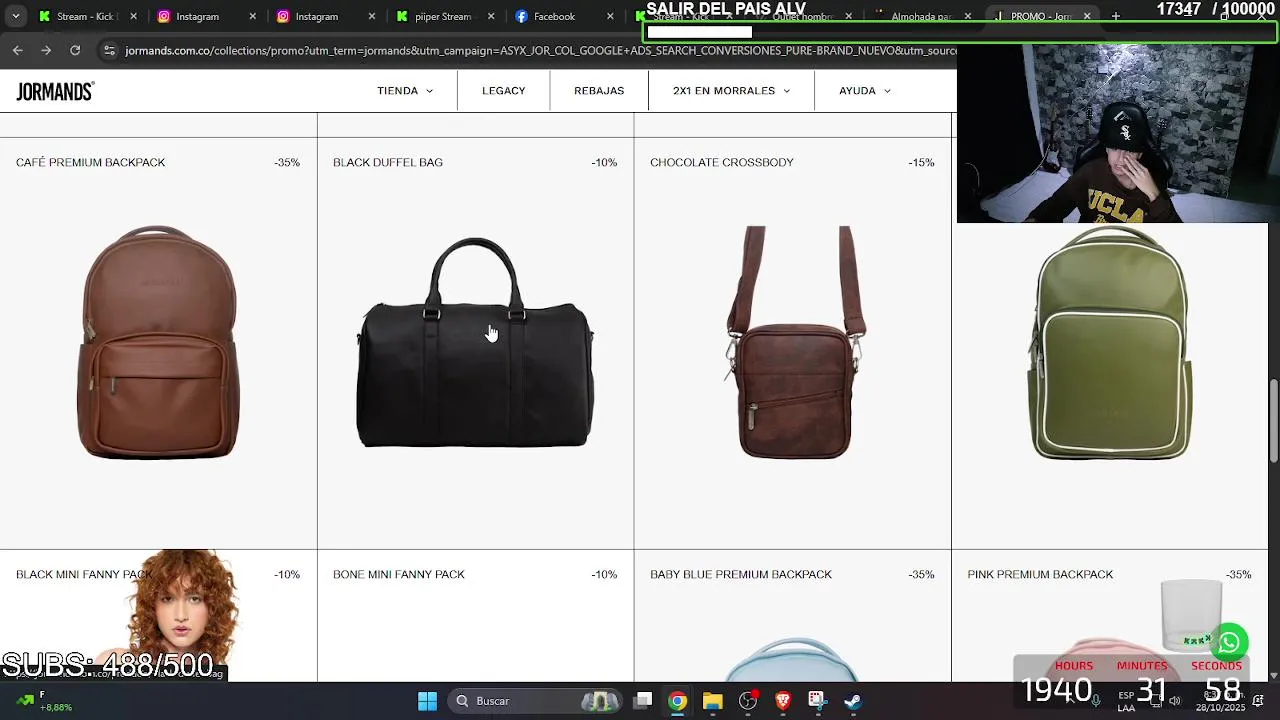
Task: Click the -10% badge on Bone Mini Fanny Pack
Action: point(604,574)
